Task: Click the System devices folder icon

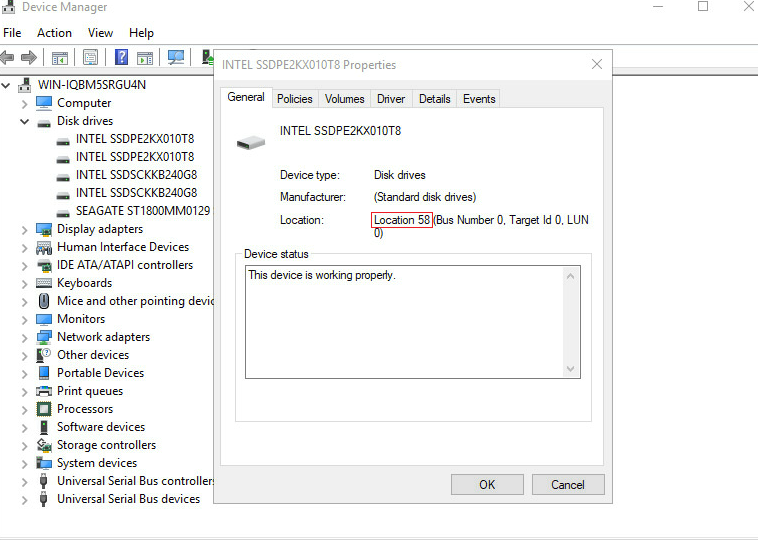Action: pyautogui.click(x=44, y=463)
